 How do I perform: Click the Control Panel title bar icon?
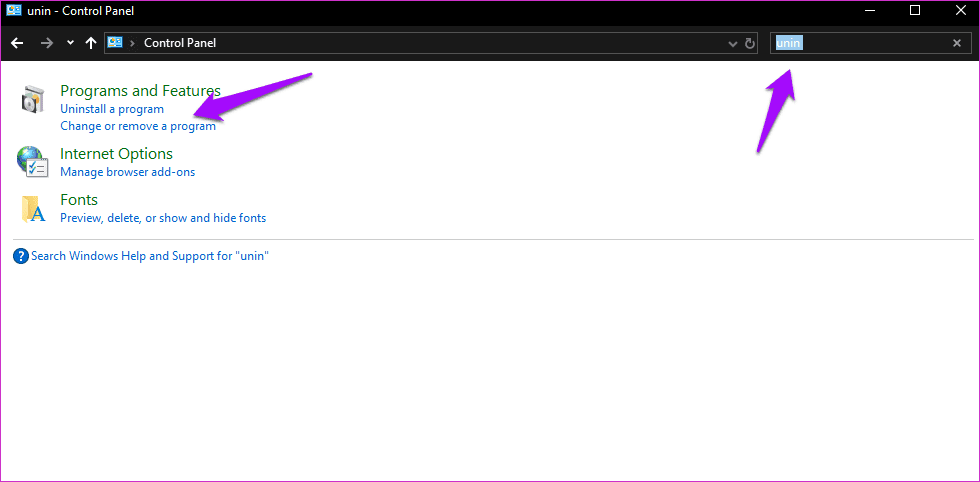(x=12, y=11)
